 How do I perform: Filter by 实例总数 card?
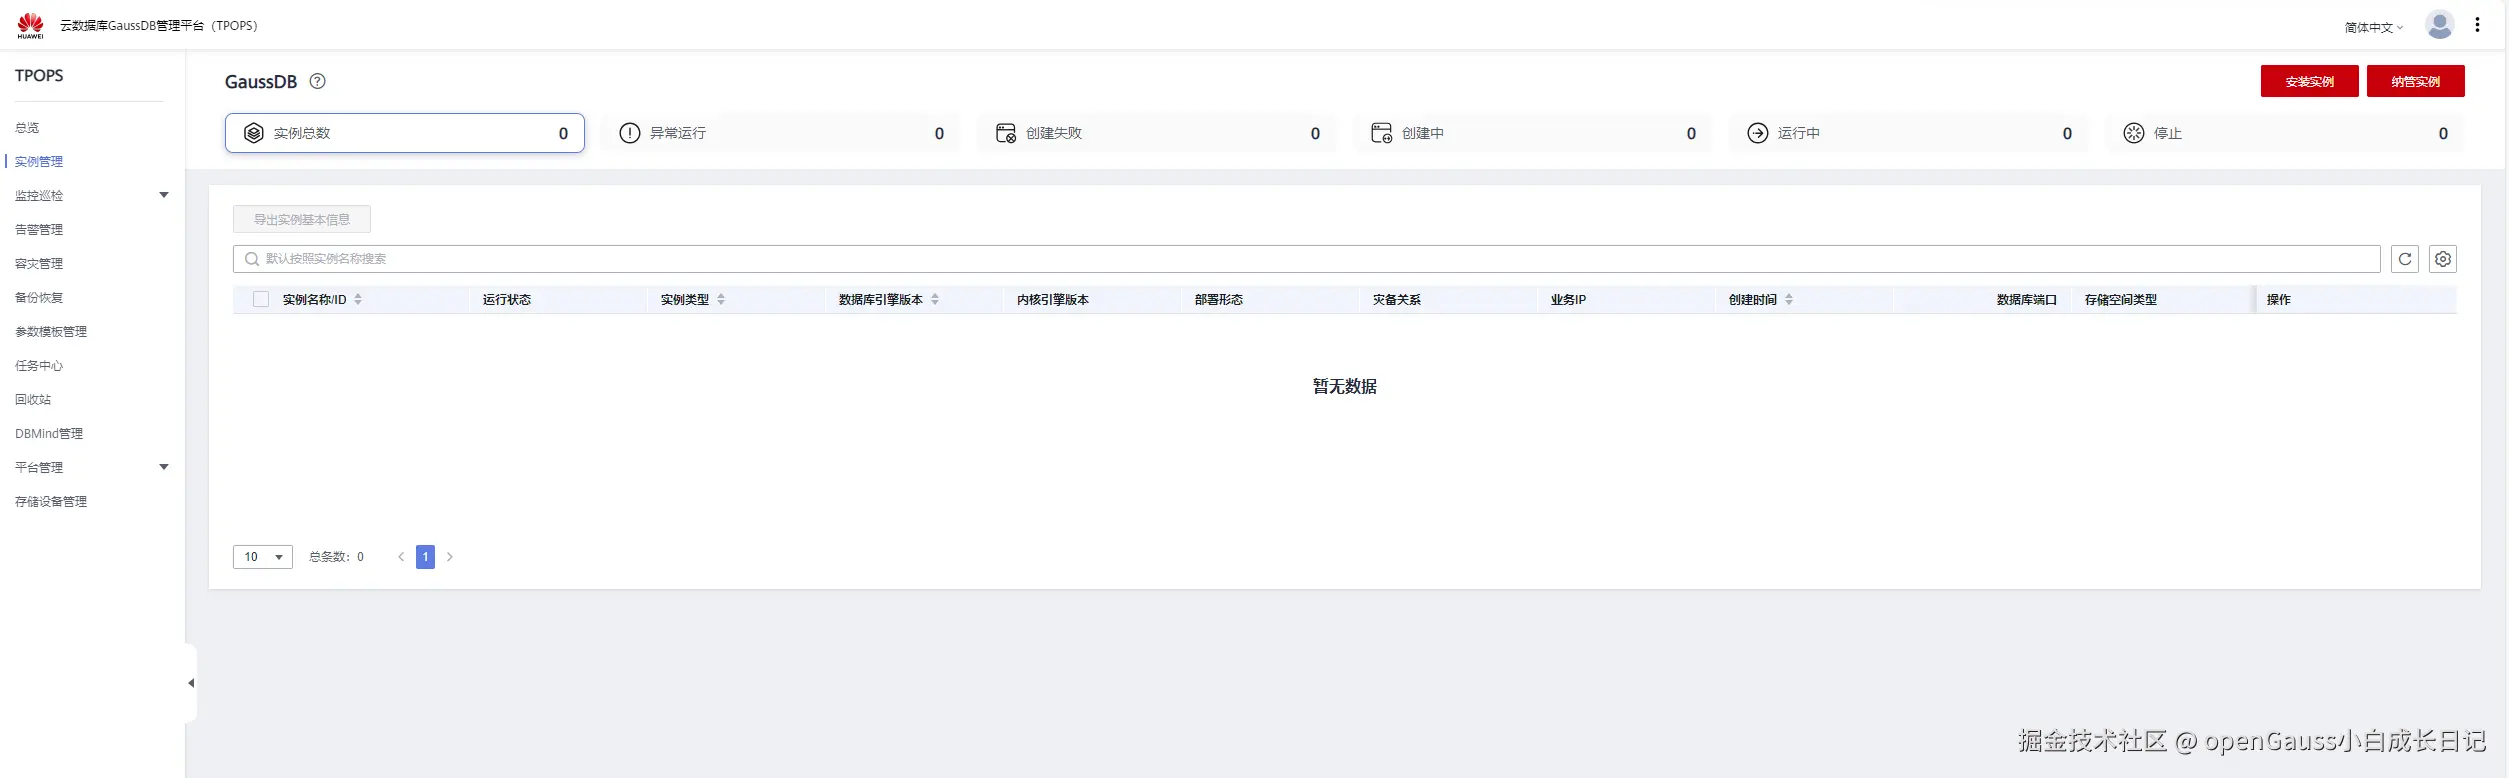click(405, 133)
